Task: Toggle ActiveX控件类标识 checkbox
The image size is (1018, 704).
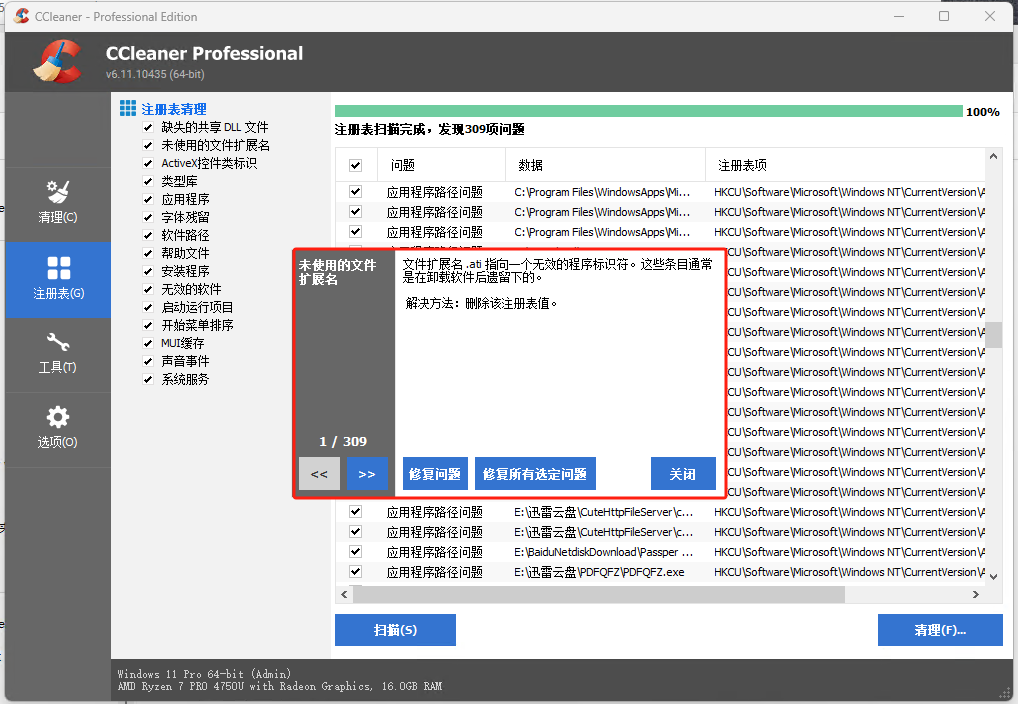Action: [148, 164]
